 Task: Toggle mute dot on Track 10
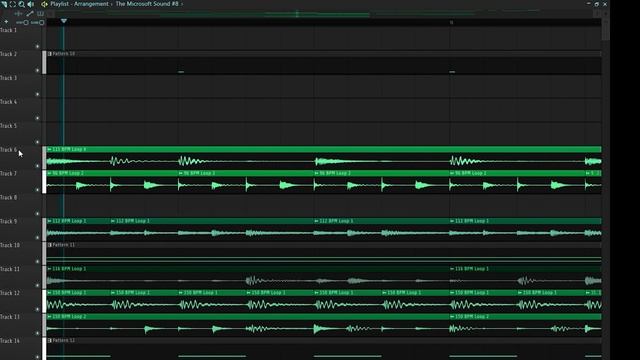(38, 261)
